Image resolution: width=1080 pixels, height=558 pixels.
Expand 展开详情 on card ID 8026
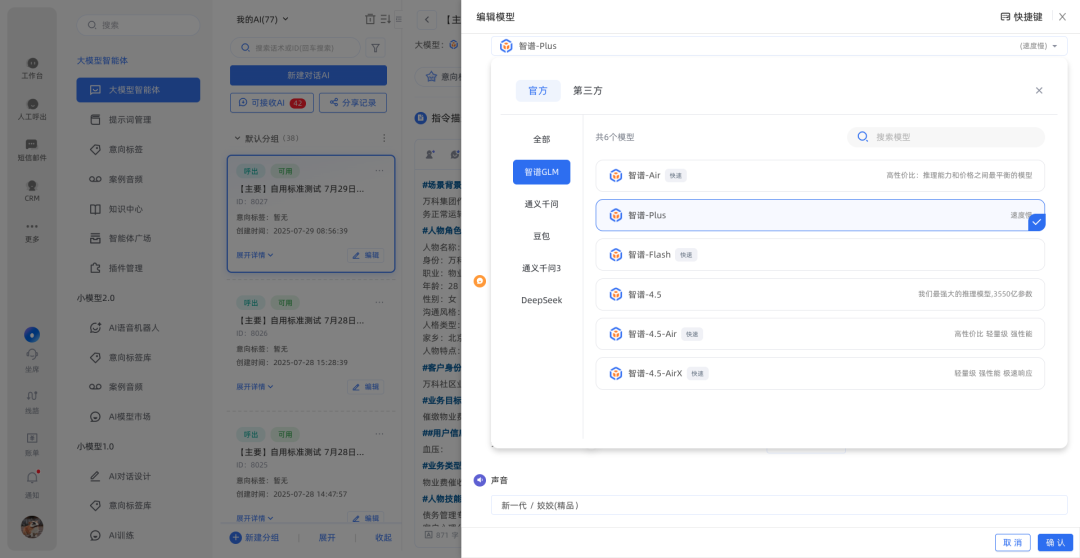(x=255, y=386)
